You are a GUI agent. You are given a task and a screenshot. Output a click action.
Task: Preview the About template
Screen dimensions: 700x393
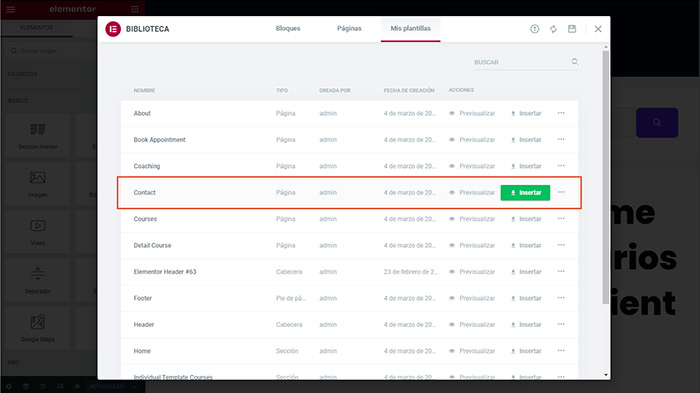[x=472, y=113]
